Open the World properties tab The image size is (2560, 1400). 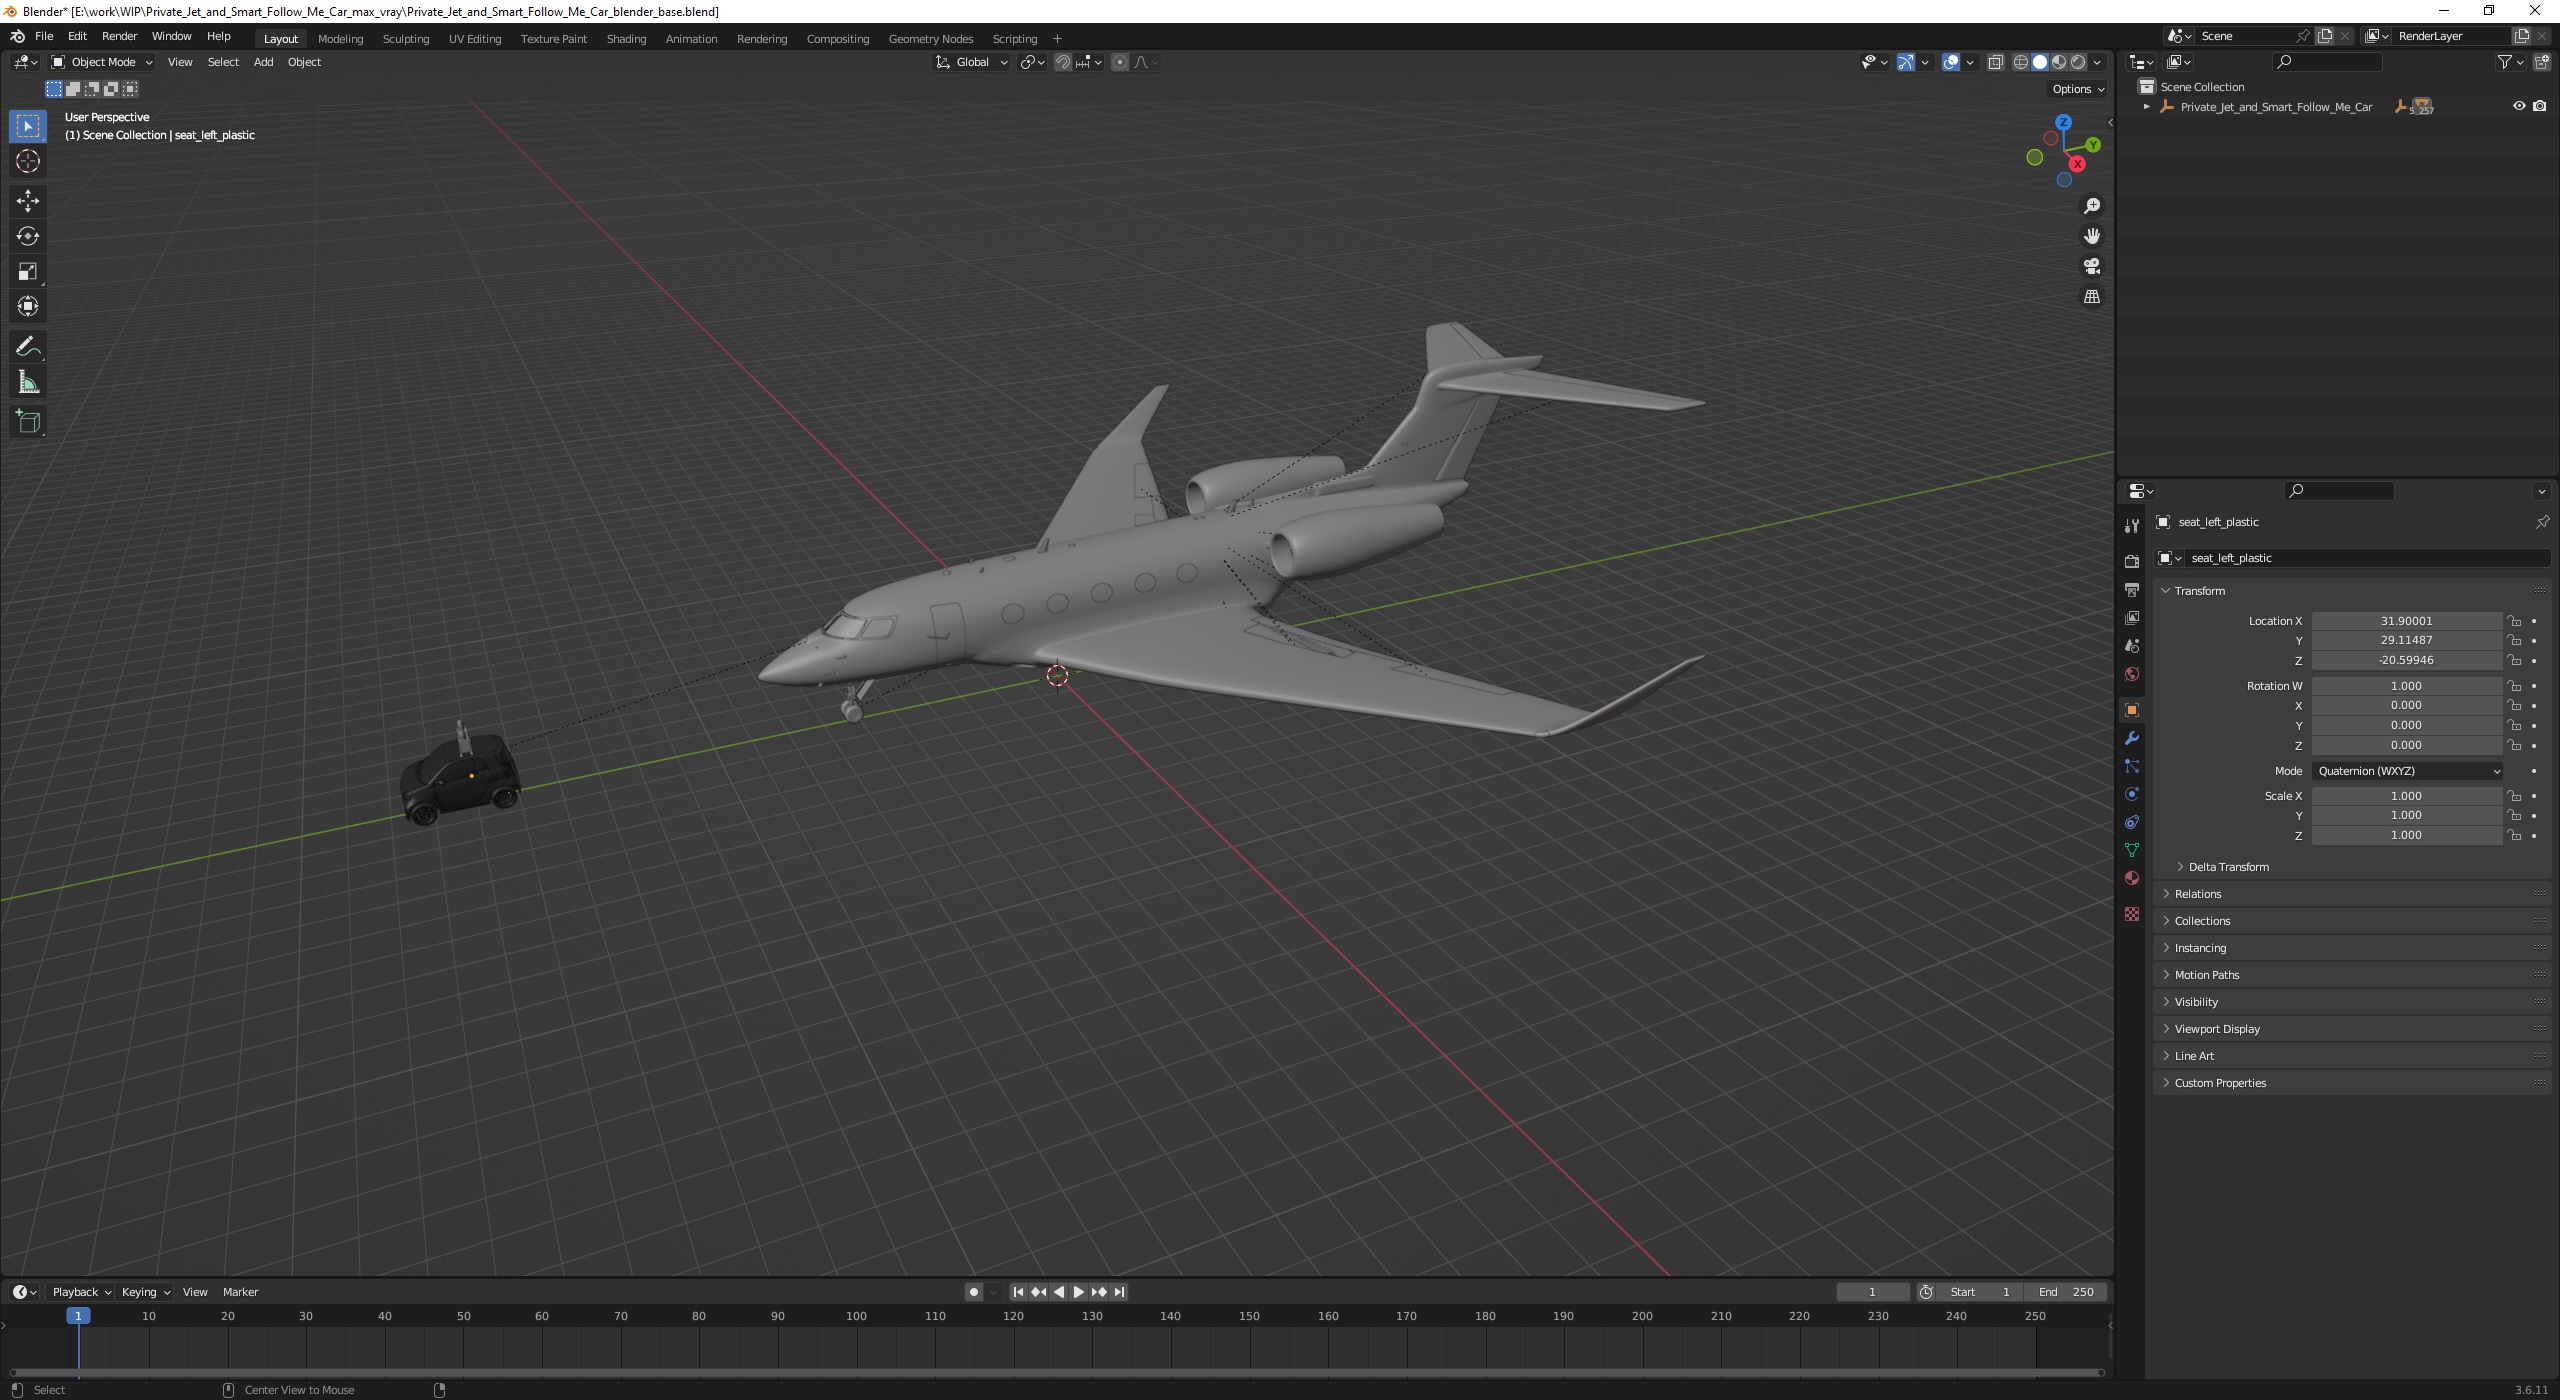(2132, 674)
